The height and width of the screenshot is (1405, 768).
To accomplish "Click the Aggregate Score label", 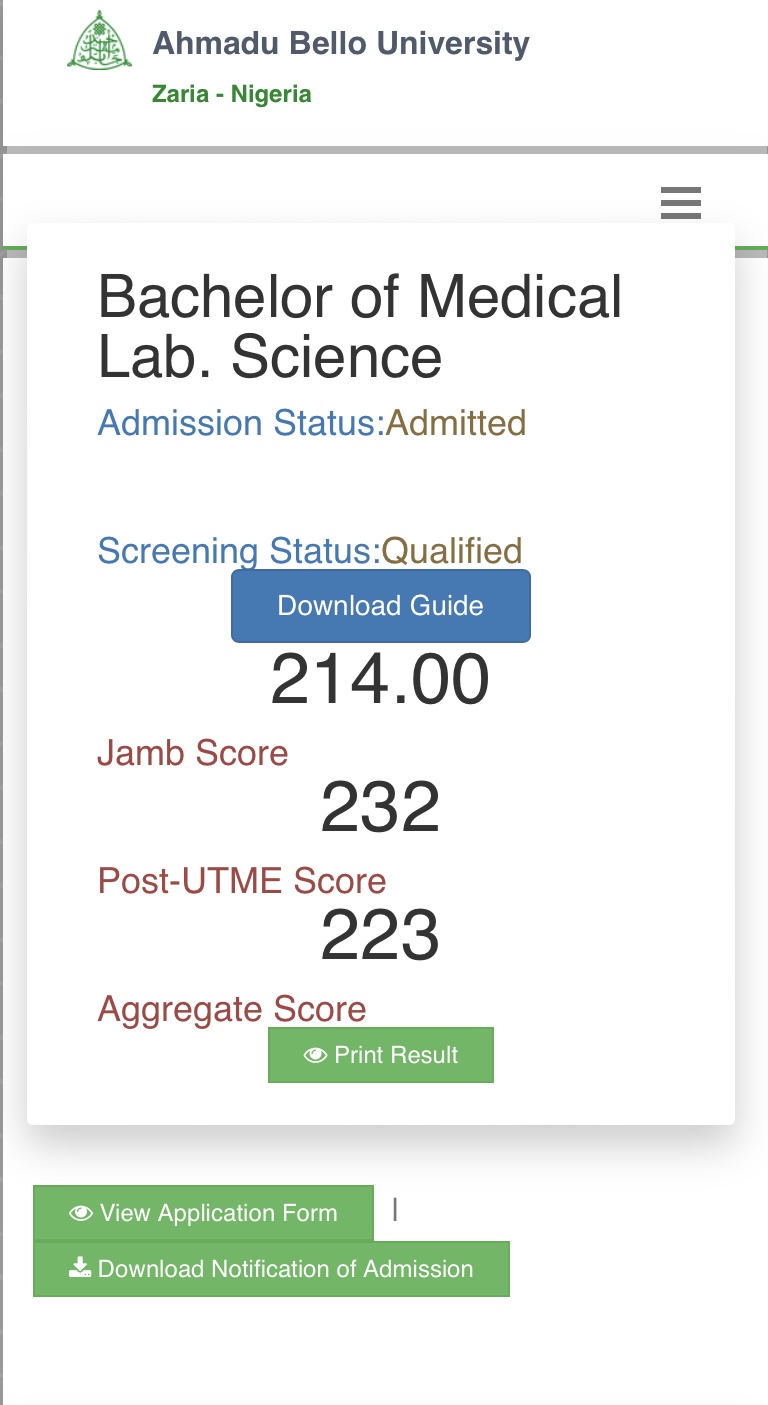I will pos(232,1009).
